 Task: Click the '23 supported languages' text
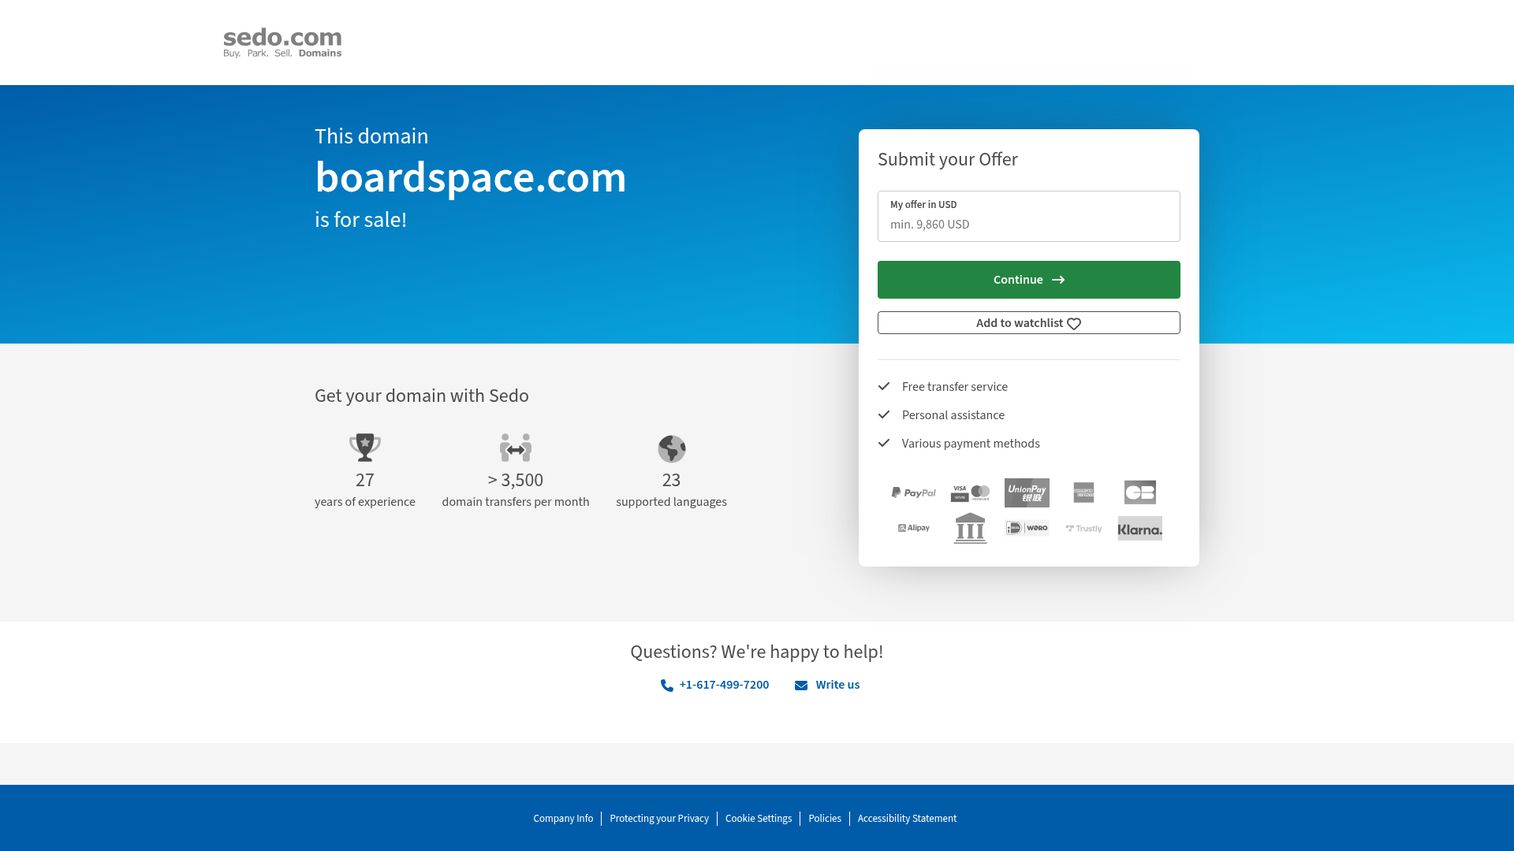point(672,490)
